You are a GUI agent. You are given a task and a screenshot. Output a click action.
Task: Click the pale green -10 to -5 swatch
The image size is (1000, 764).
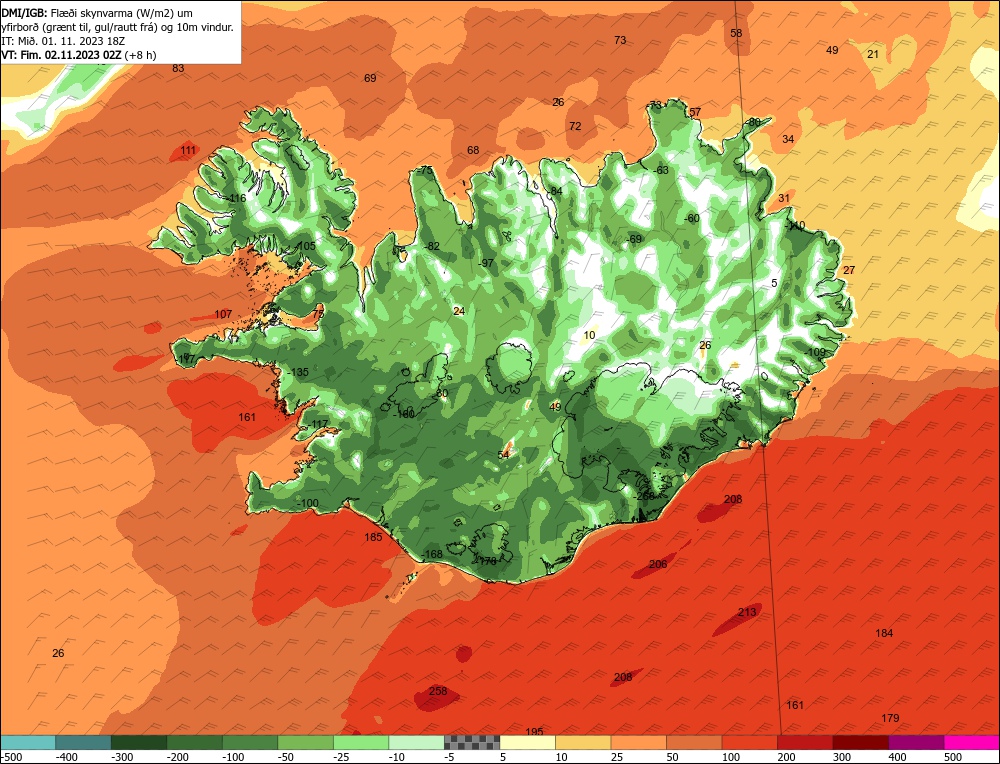click(416, 742)
